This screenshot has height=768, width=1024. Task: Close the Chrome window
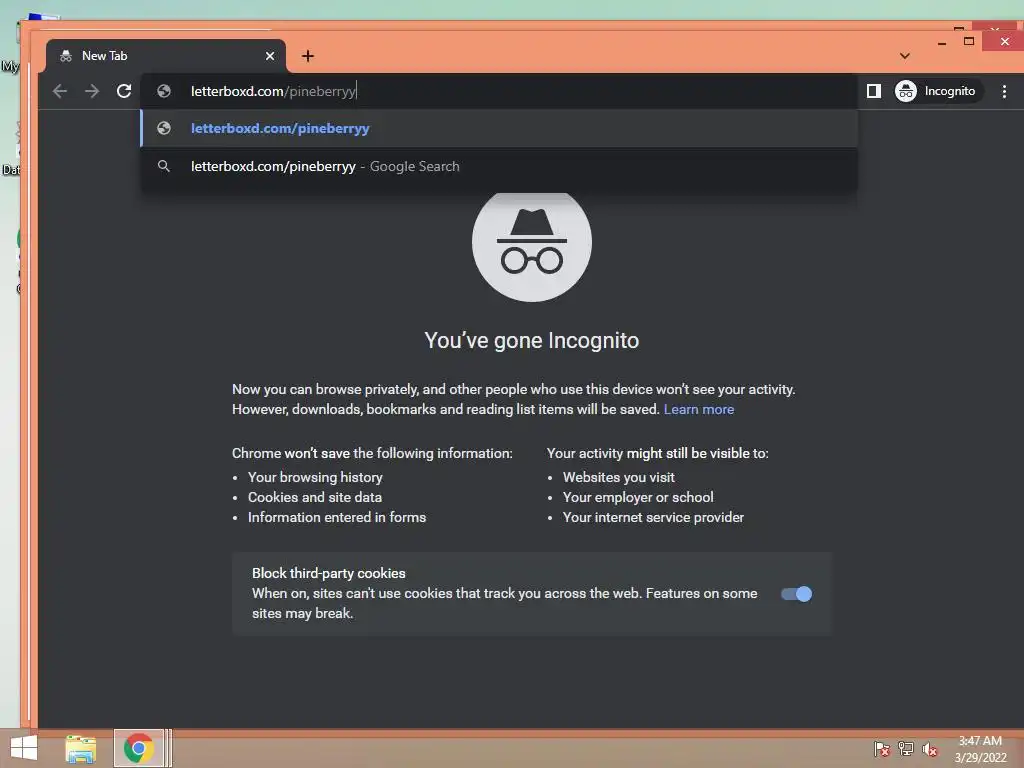point(1004,42)
